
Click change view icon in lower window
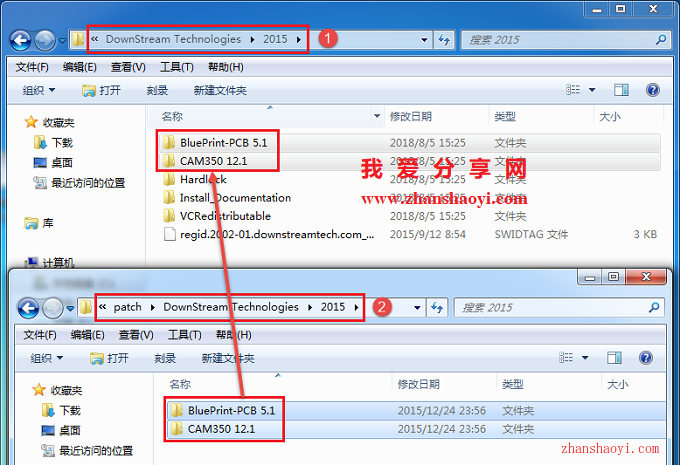click(x=566, y=357)
